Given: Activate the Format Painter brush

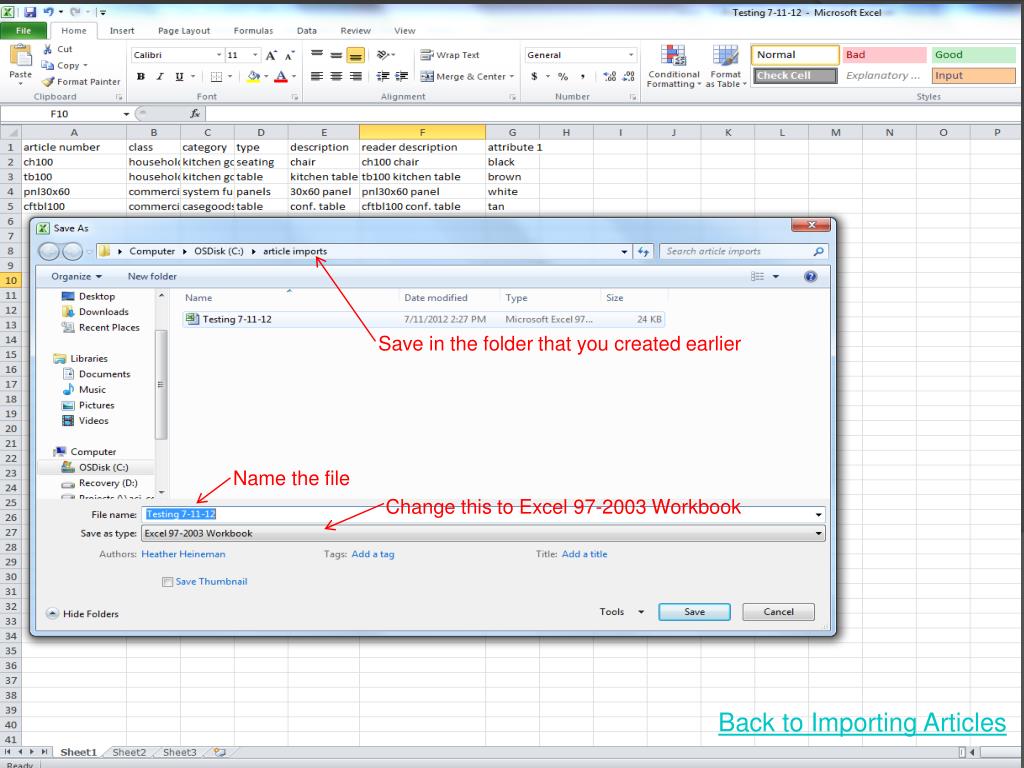Looking at the screenshot, I should (48, 82).
